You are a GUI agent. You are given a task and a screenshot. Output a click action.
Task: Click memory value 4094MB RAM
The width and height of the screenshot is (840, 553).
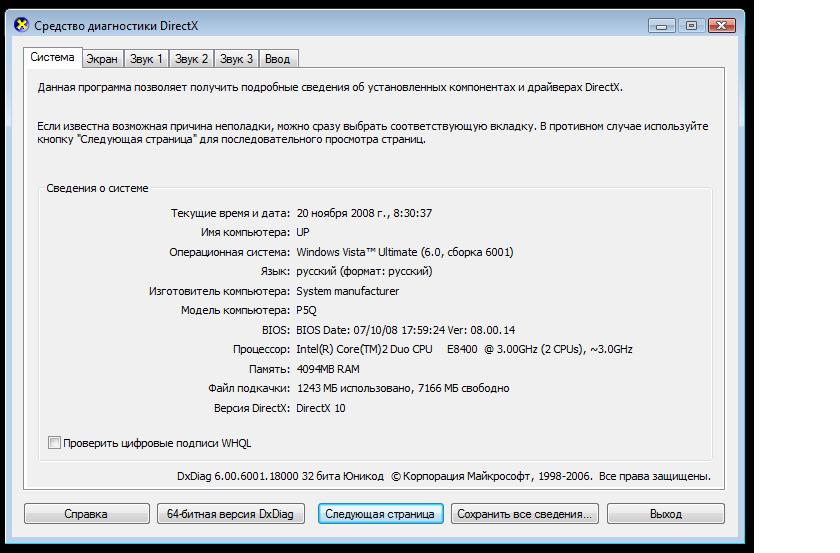328,369
